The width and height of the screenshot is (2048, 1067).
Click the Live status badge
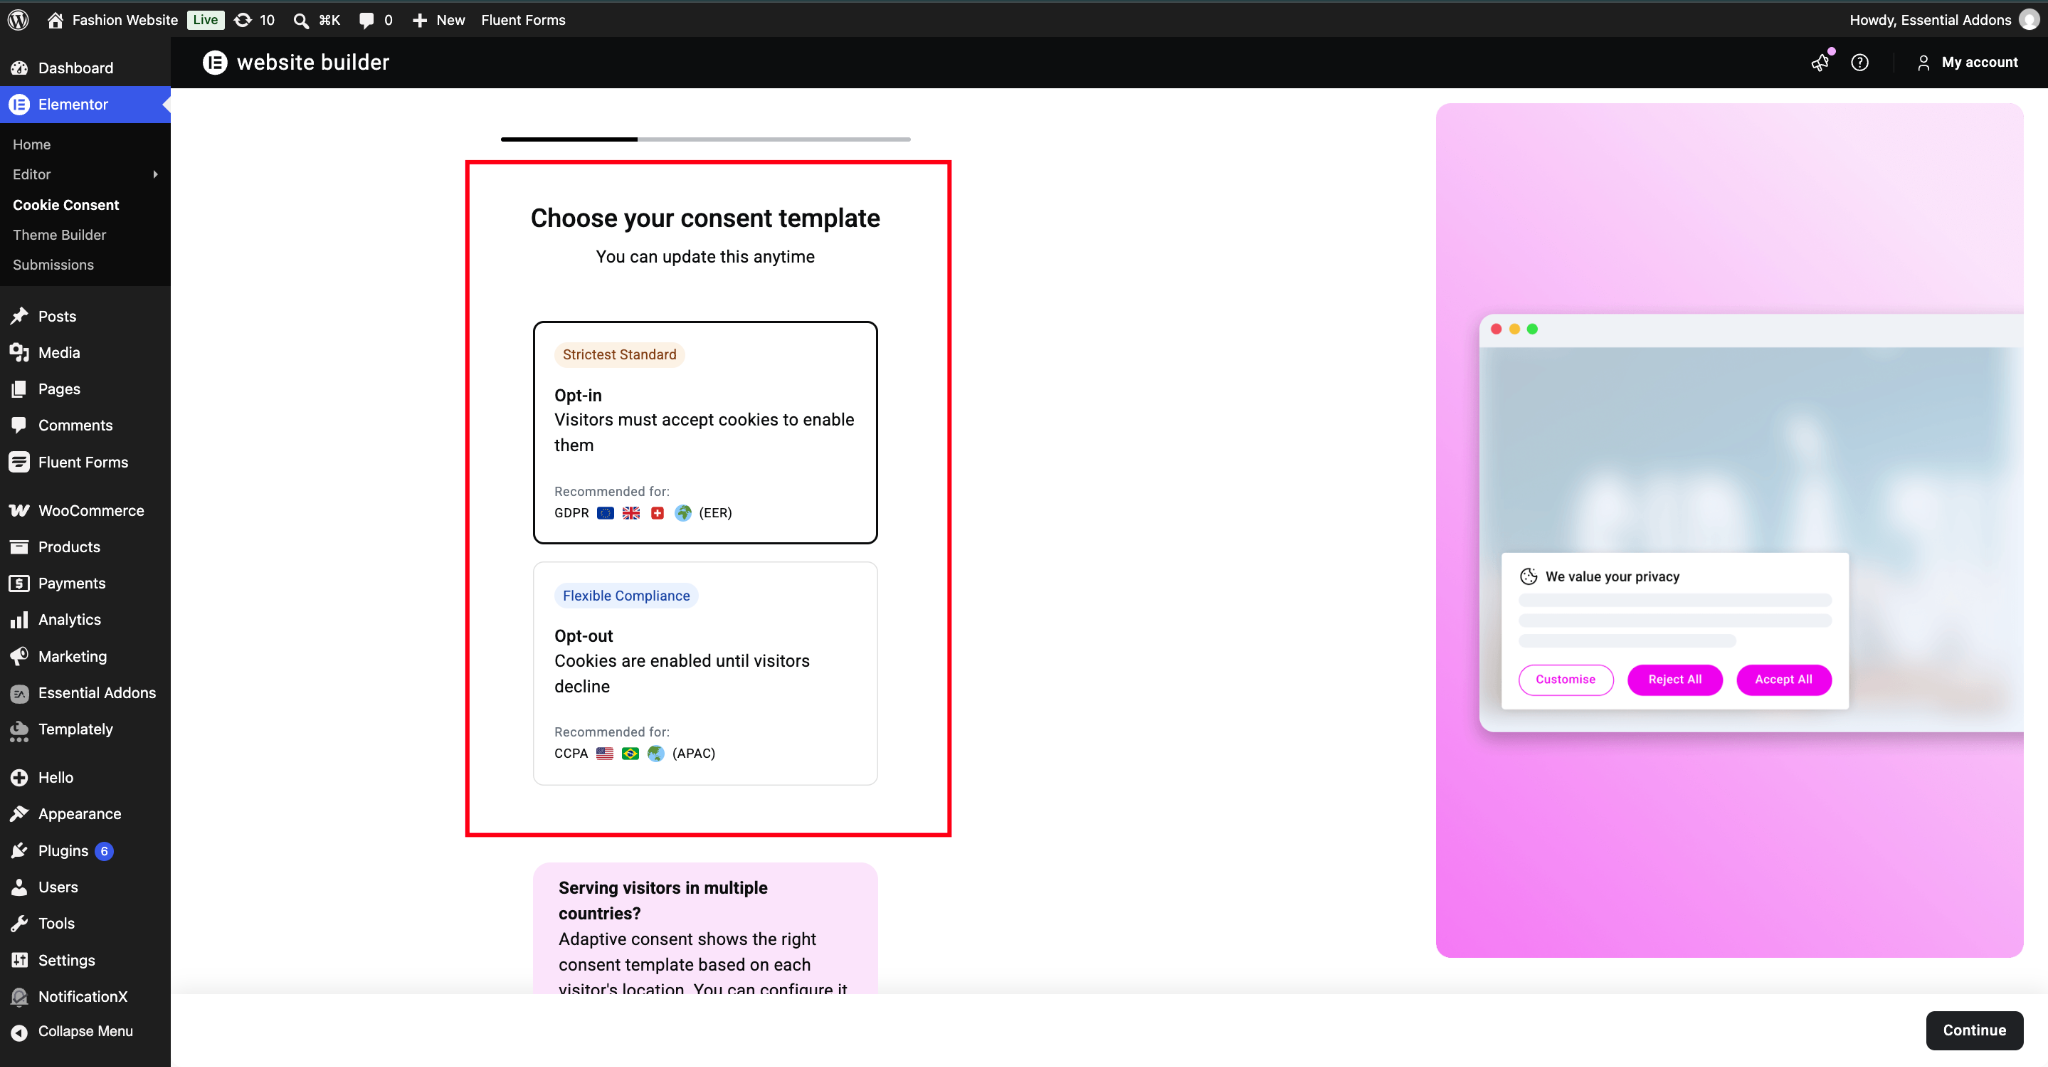coord(205,19)
